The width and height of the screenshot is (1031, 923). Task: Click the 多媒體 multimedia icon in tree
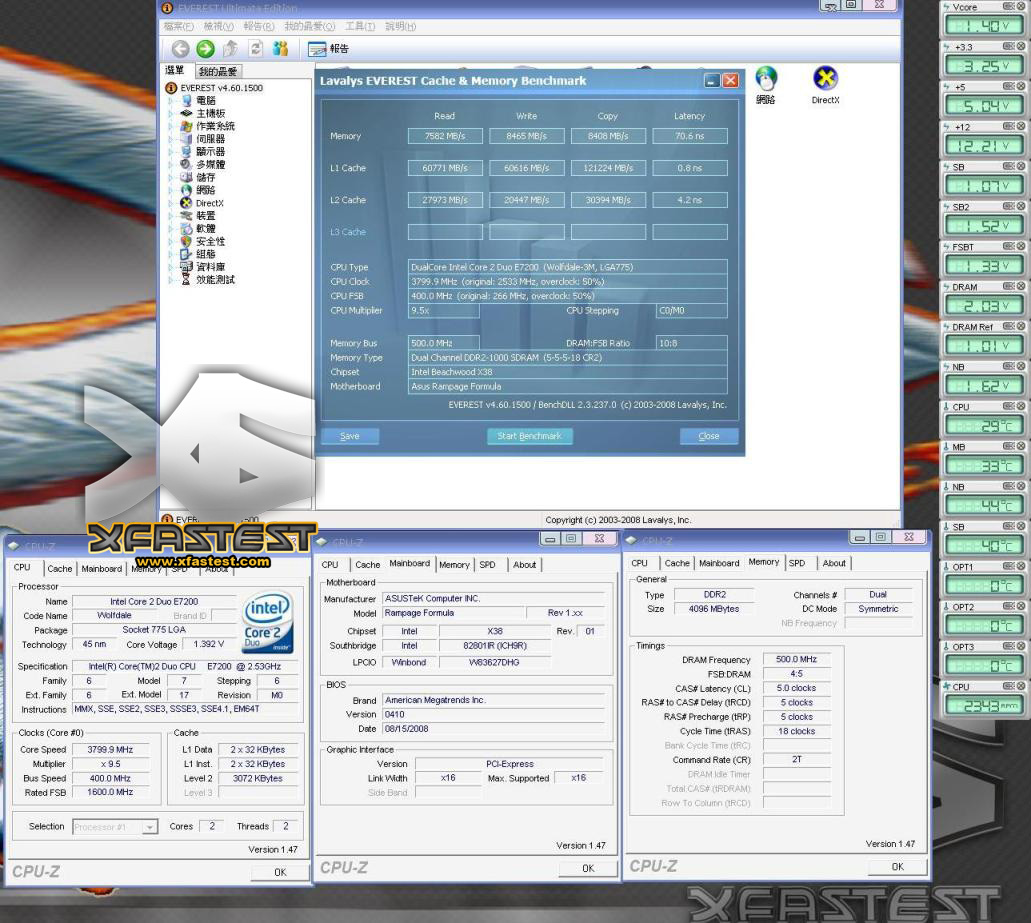[187, 164]
